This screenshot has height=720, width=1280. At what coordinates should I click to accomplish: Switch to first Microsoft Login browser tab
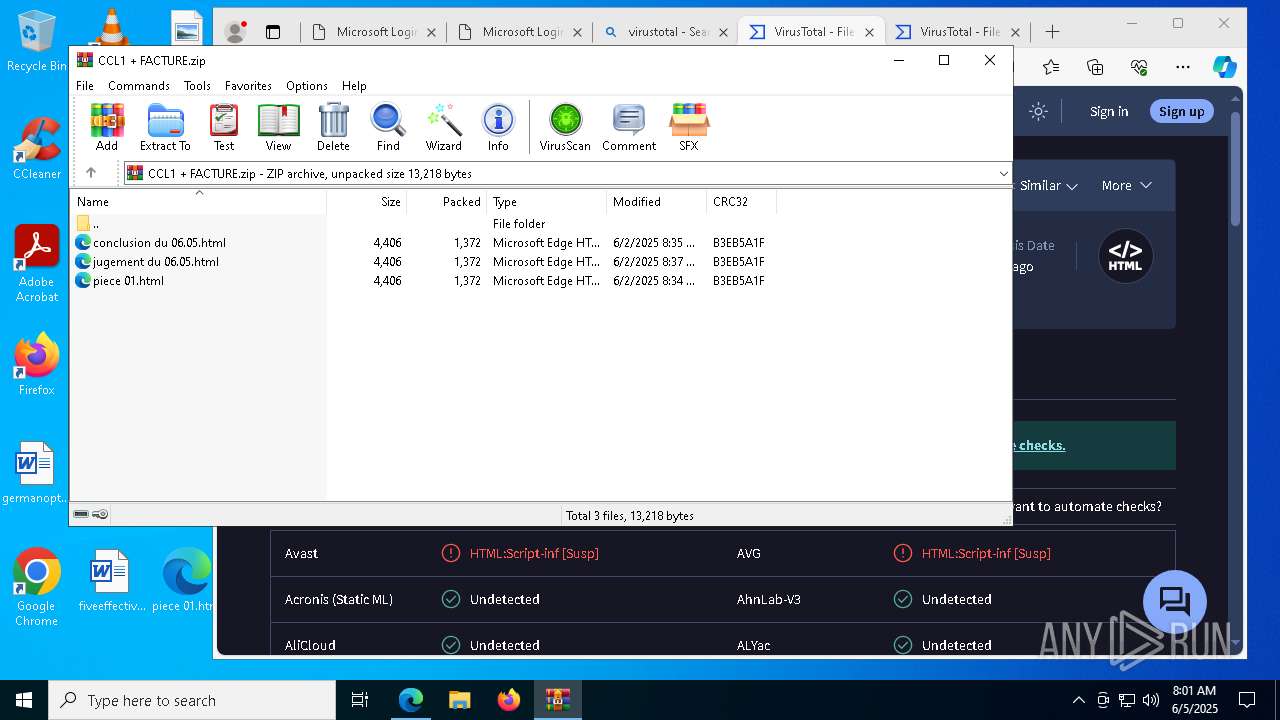point(373,32)
